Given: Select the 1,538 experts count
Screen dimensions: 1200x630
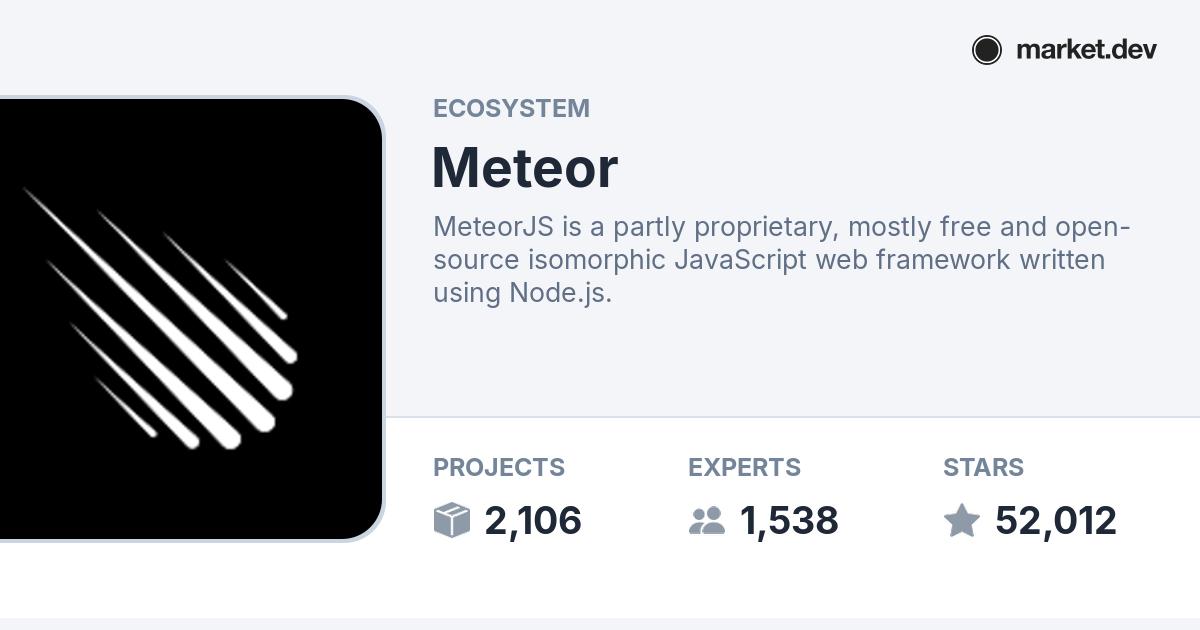Looking at the screenshot, I should pyautogui.click(x=789, y=521).
